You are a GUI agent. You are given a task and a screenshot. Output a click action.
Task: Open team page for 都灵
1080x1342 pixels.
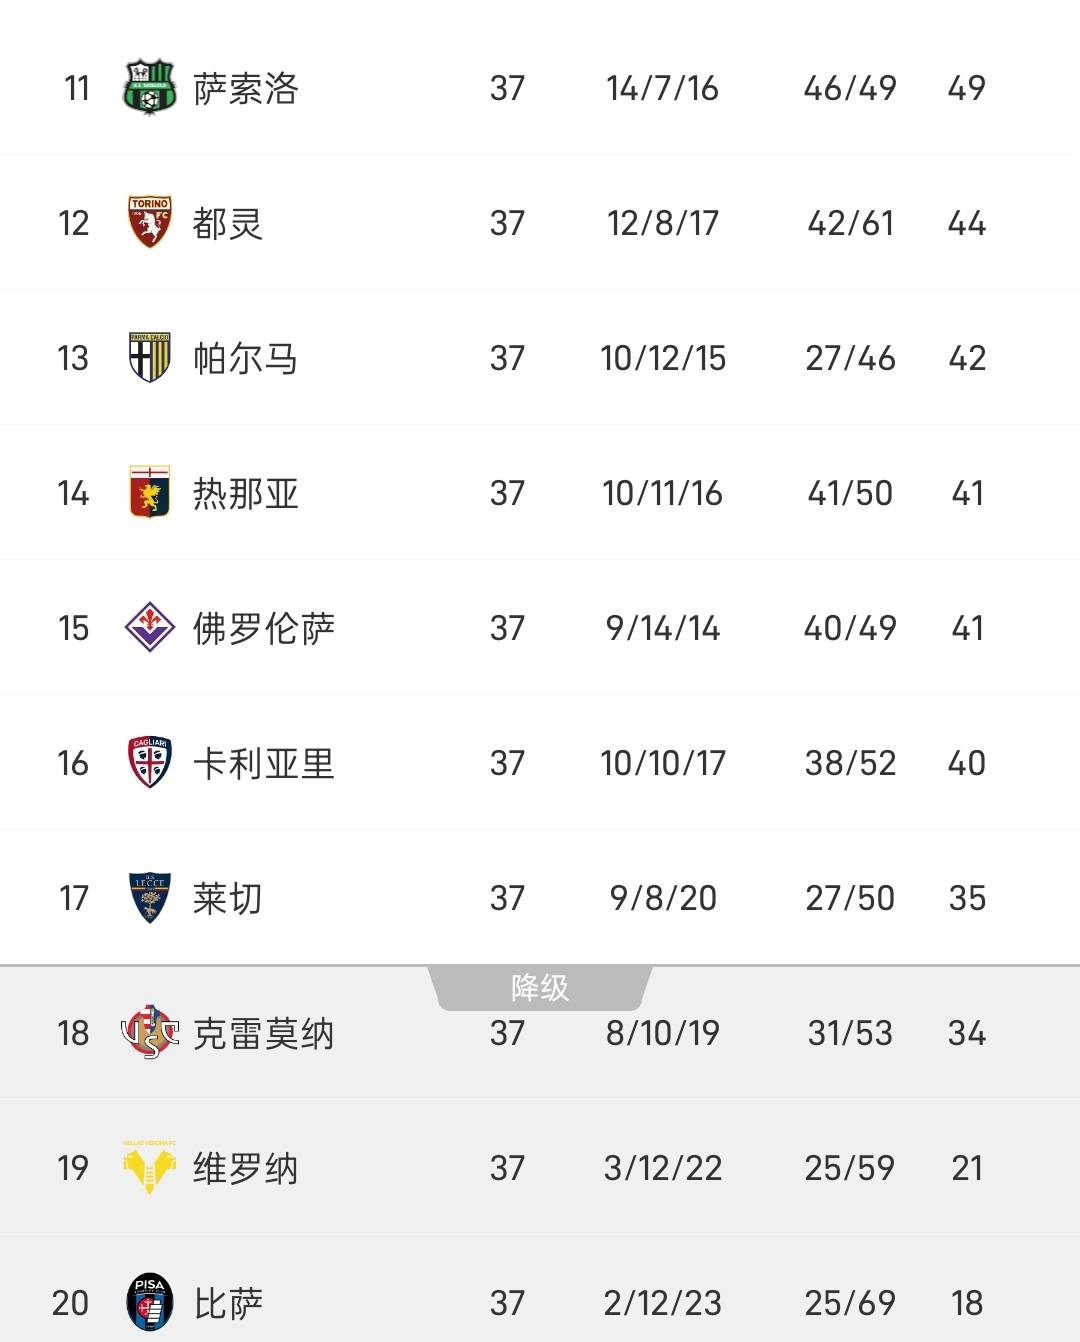pos(228,223)
